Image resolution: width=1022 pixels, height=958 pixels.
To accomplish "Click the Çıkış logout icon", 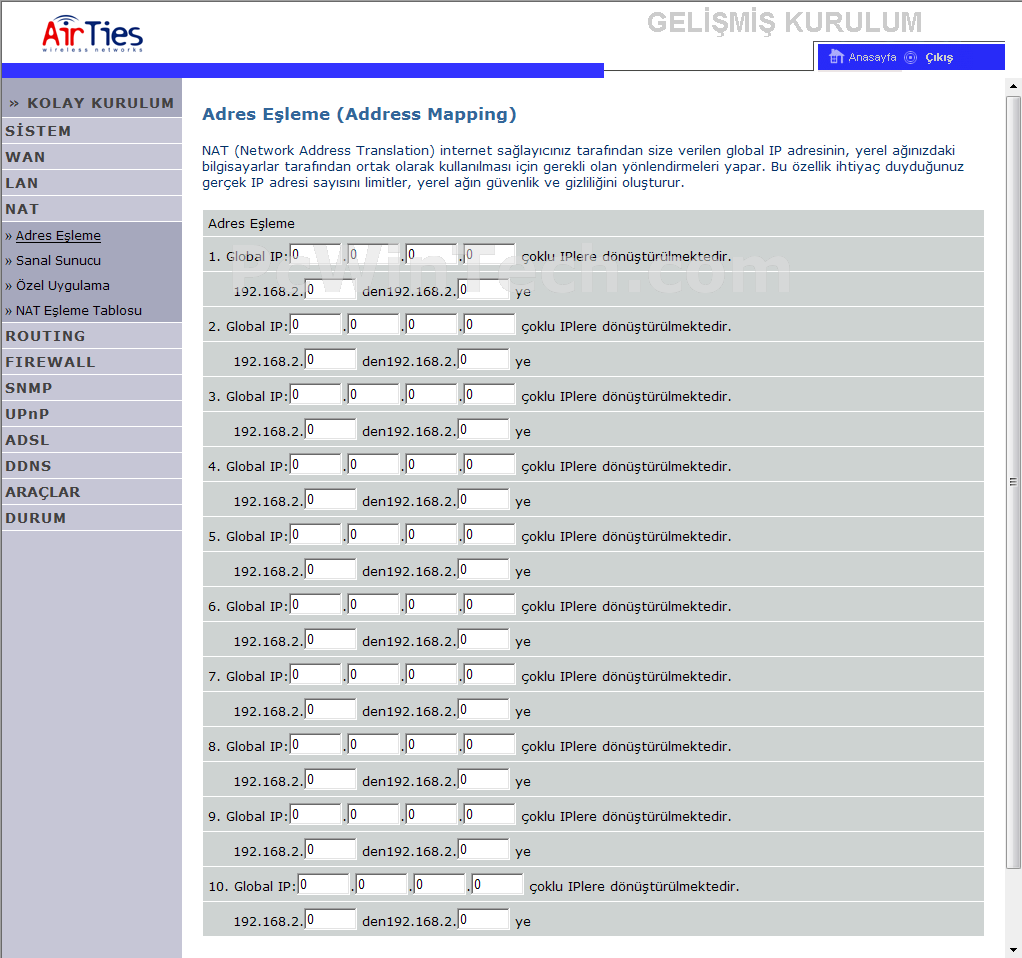I will pyautogui.click(x=910, y=57).
